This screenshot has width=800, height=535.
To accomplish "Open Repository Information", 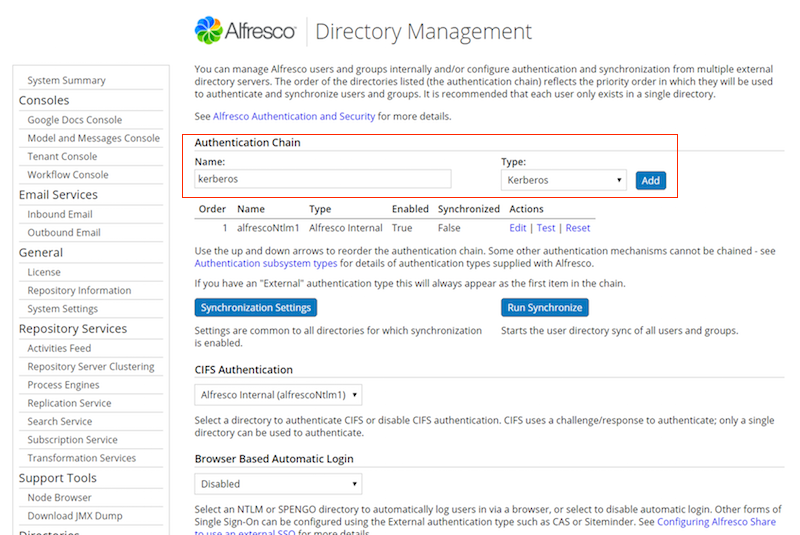I will (79, 290).
